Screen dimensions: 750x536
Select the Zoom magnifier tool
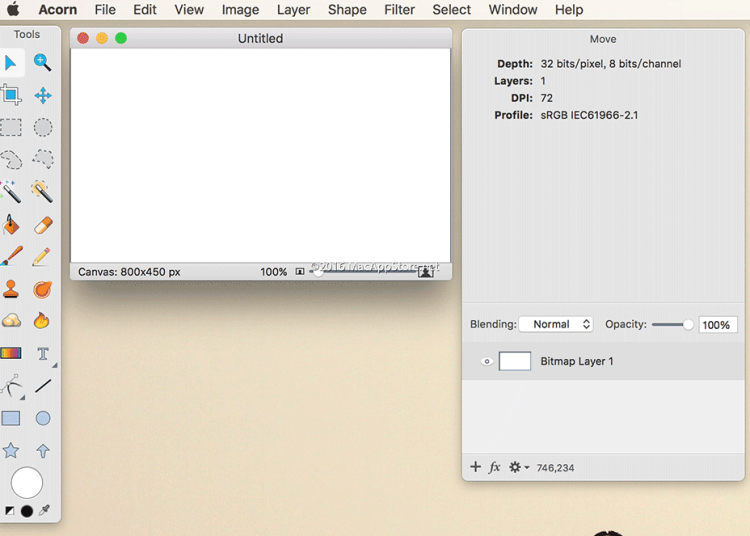point(43,63)
